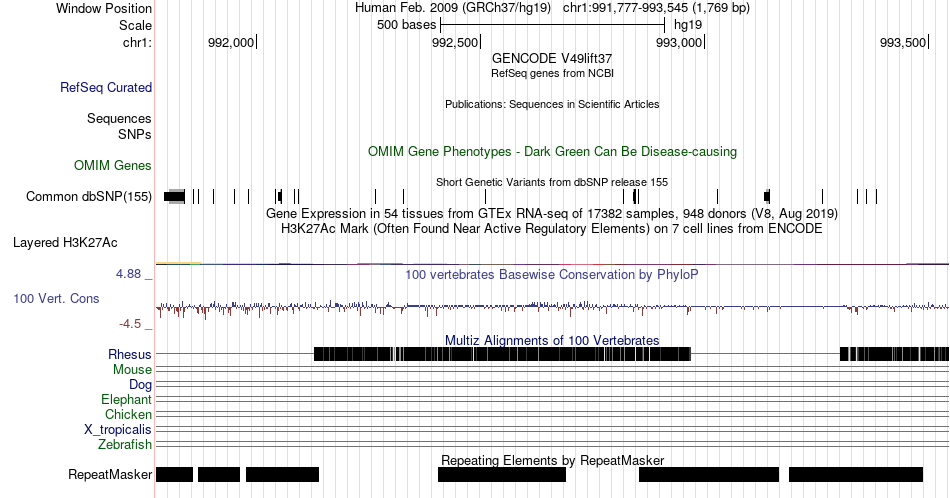Select the Rhesus alignment row label

tap(130, 354)
